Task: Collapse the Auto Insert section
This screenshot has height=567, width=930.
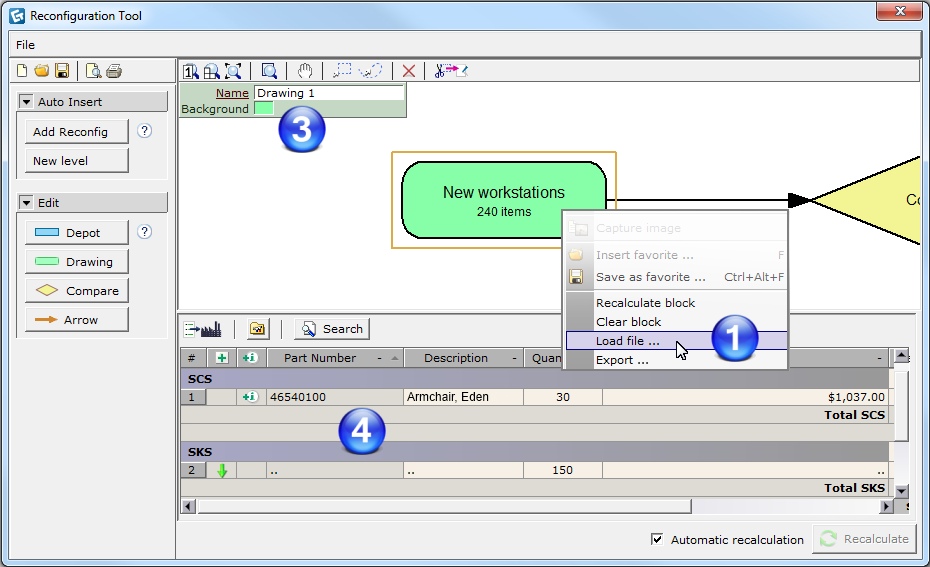Action: pyautogui.click(x=26, y=102)
